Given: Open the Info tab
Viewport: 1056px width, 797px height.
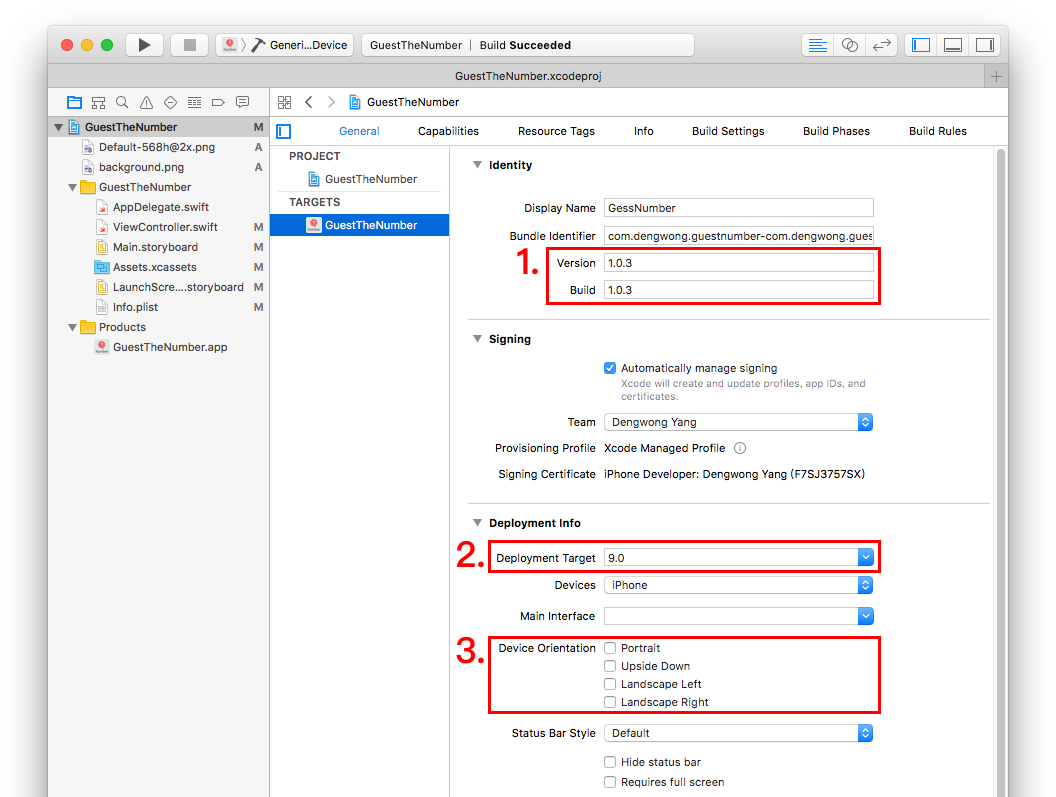Looking at the screenshot, I should pyautogui.click(x=643, y=131).
